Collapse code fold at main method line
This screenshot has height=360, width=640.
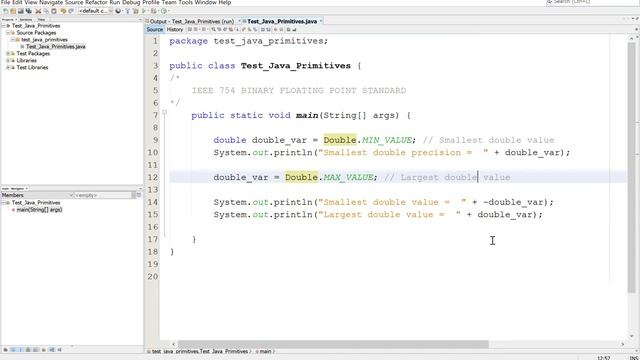pyautogui.click(x=164, y=112)
